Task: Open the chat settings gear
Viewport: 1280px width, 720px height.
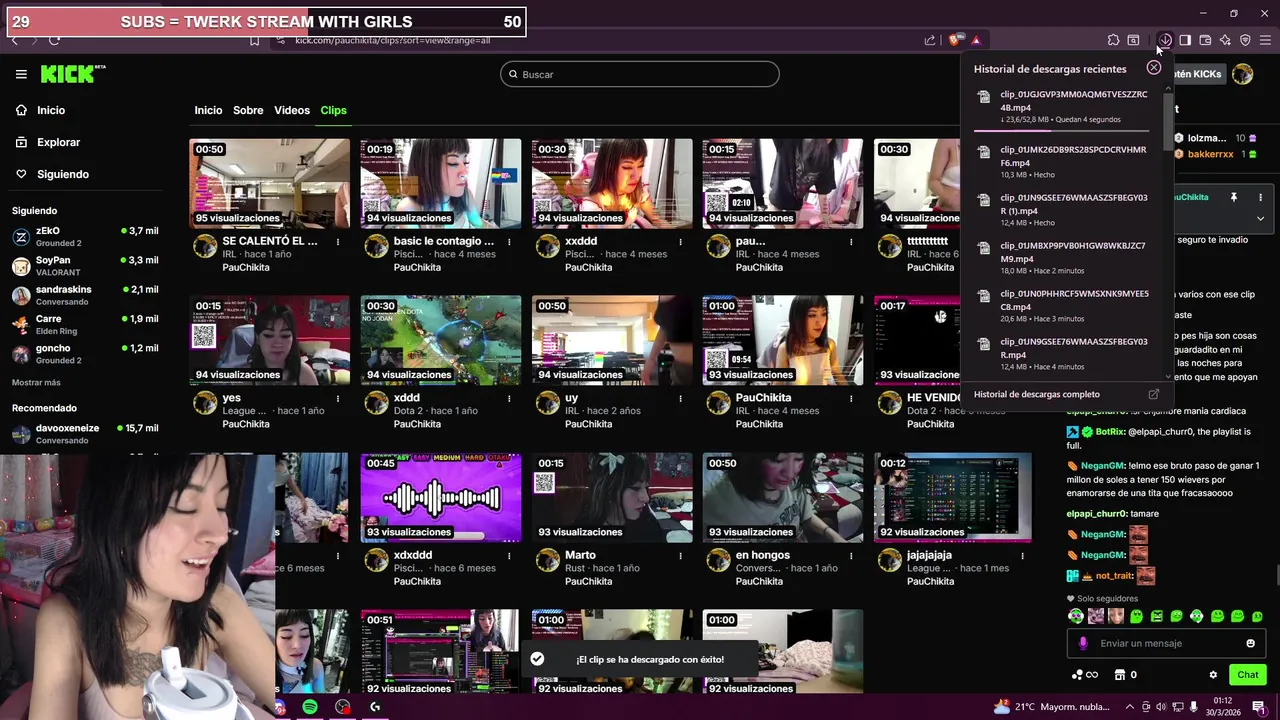Action: click(x=1213, y=675)
